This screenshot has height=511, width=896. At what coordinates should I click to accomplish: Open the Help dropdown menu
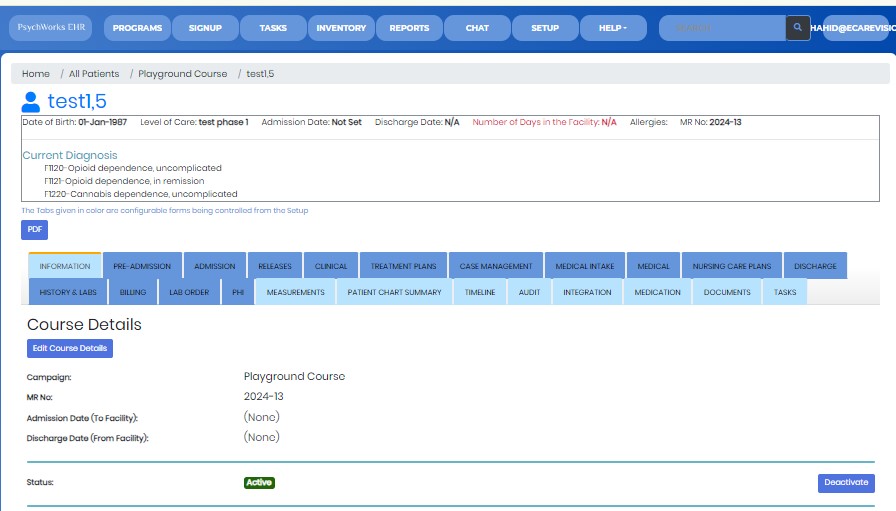point(612,28)
